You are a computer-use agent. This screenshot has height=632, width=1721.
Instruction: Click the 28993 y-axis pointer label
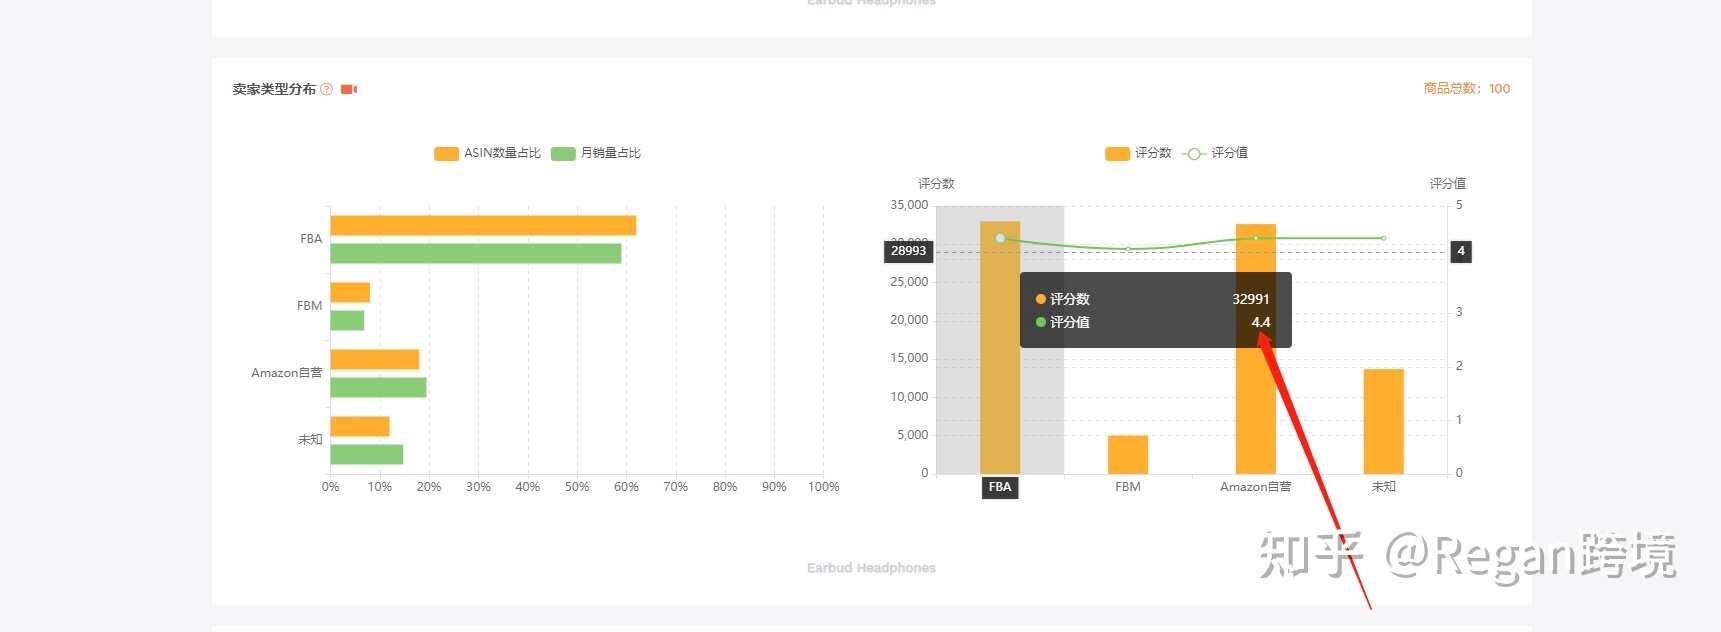coord(909,251)
